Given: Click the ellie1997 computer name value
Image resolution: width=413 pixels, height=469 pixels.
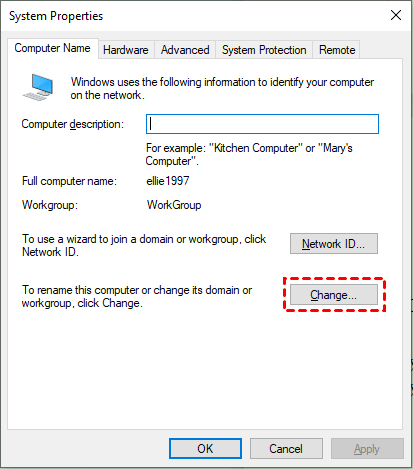Looking at the screenshot, I should tap(168, 181).
